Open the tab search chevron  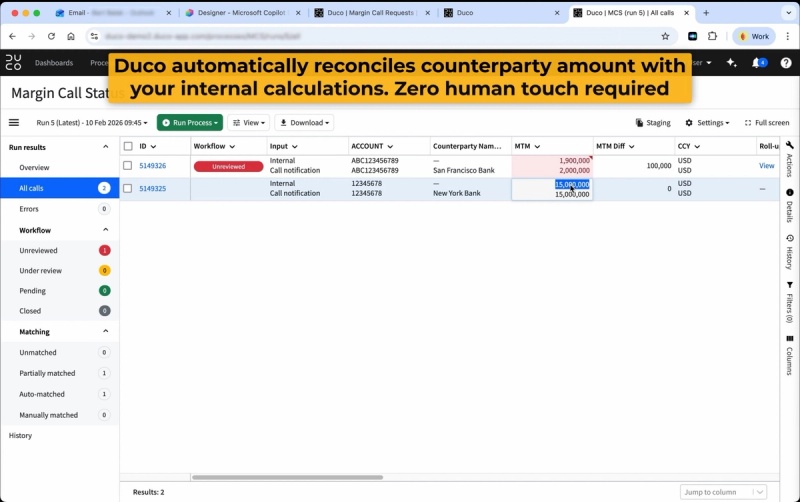pyautogui.click(x=788, y=13)
